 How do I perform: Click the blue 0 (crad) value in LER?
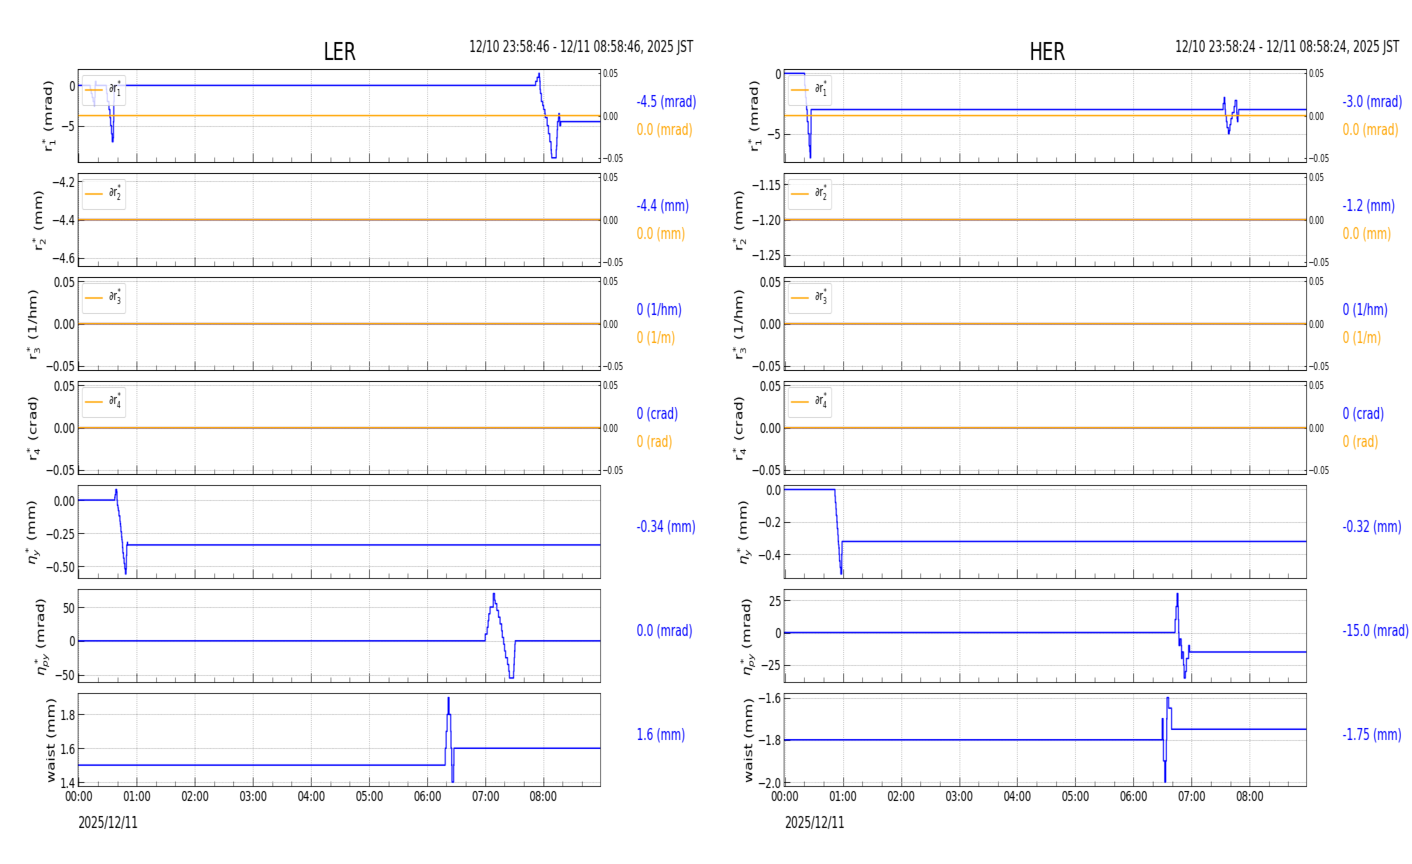(657, 414)
